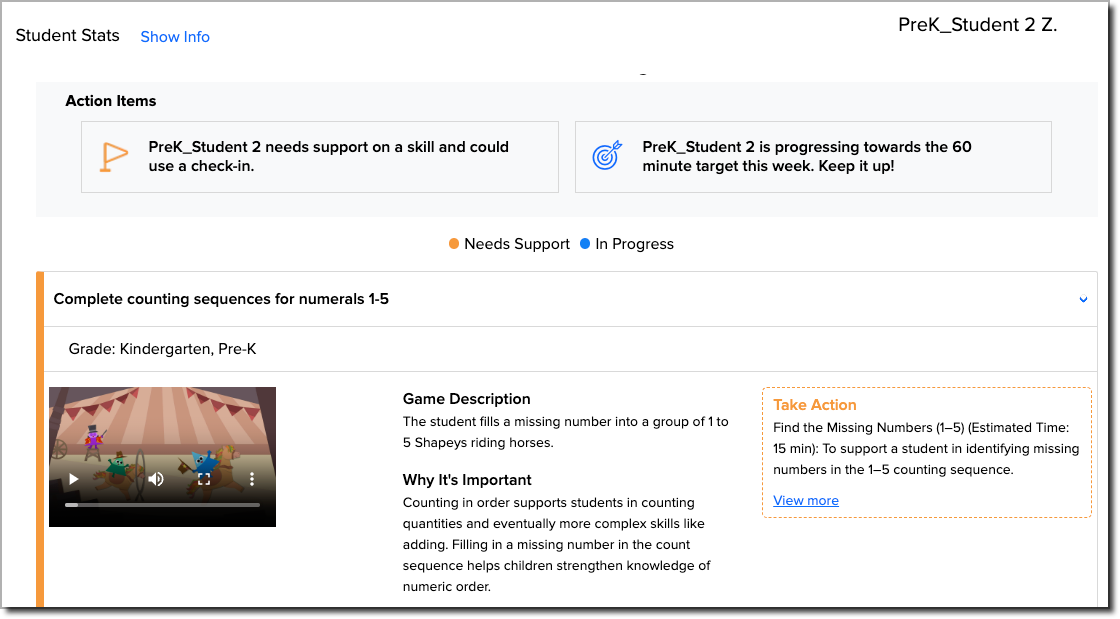
Task: Click the In Progress legend label
Action: (x=634, y=244)
